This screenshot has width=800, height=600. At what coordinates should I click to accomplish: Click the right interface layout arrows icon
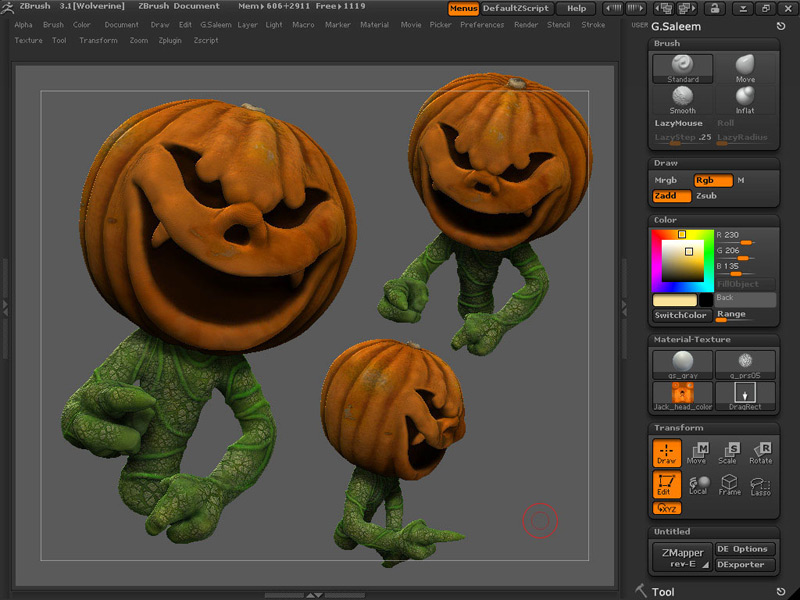[x=635, y=8]
